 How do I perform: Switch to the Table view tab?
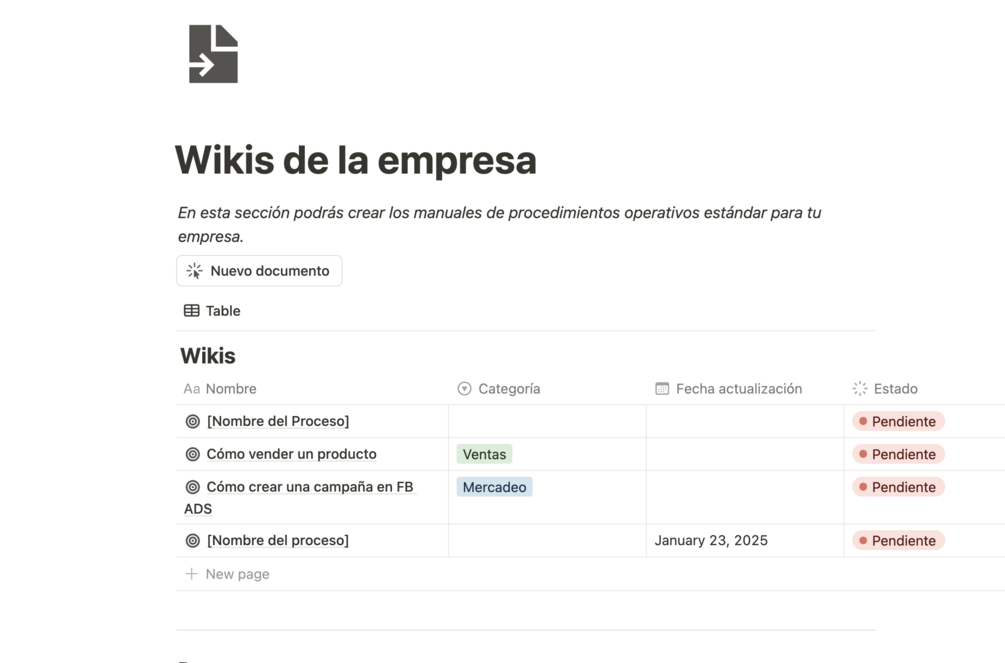(212, 311)
